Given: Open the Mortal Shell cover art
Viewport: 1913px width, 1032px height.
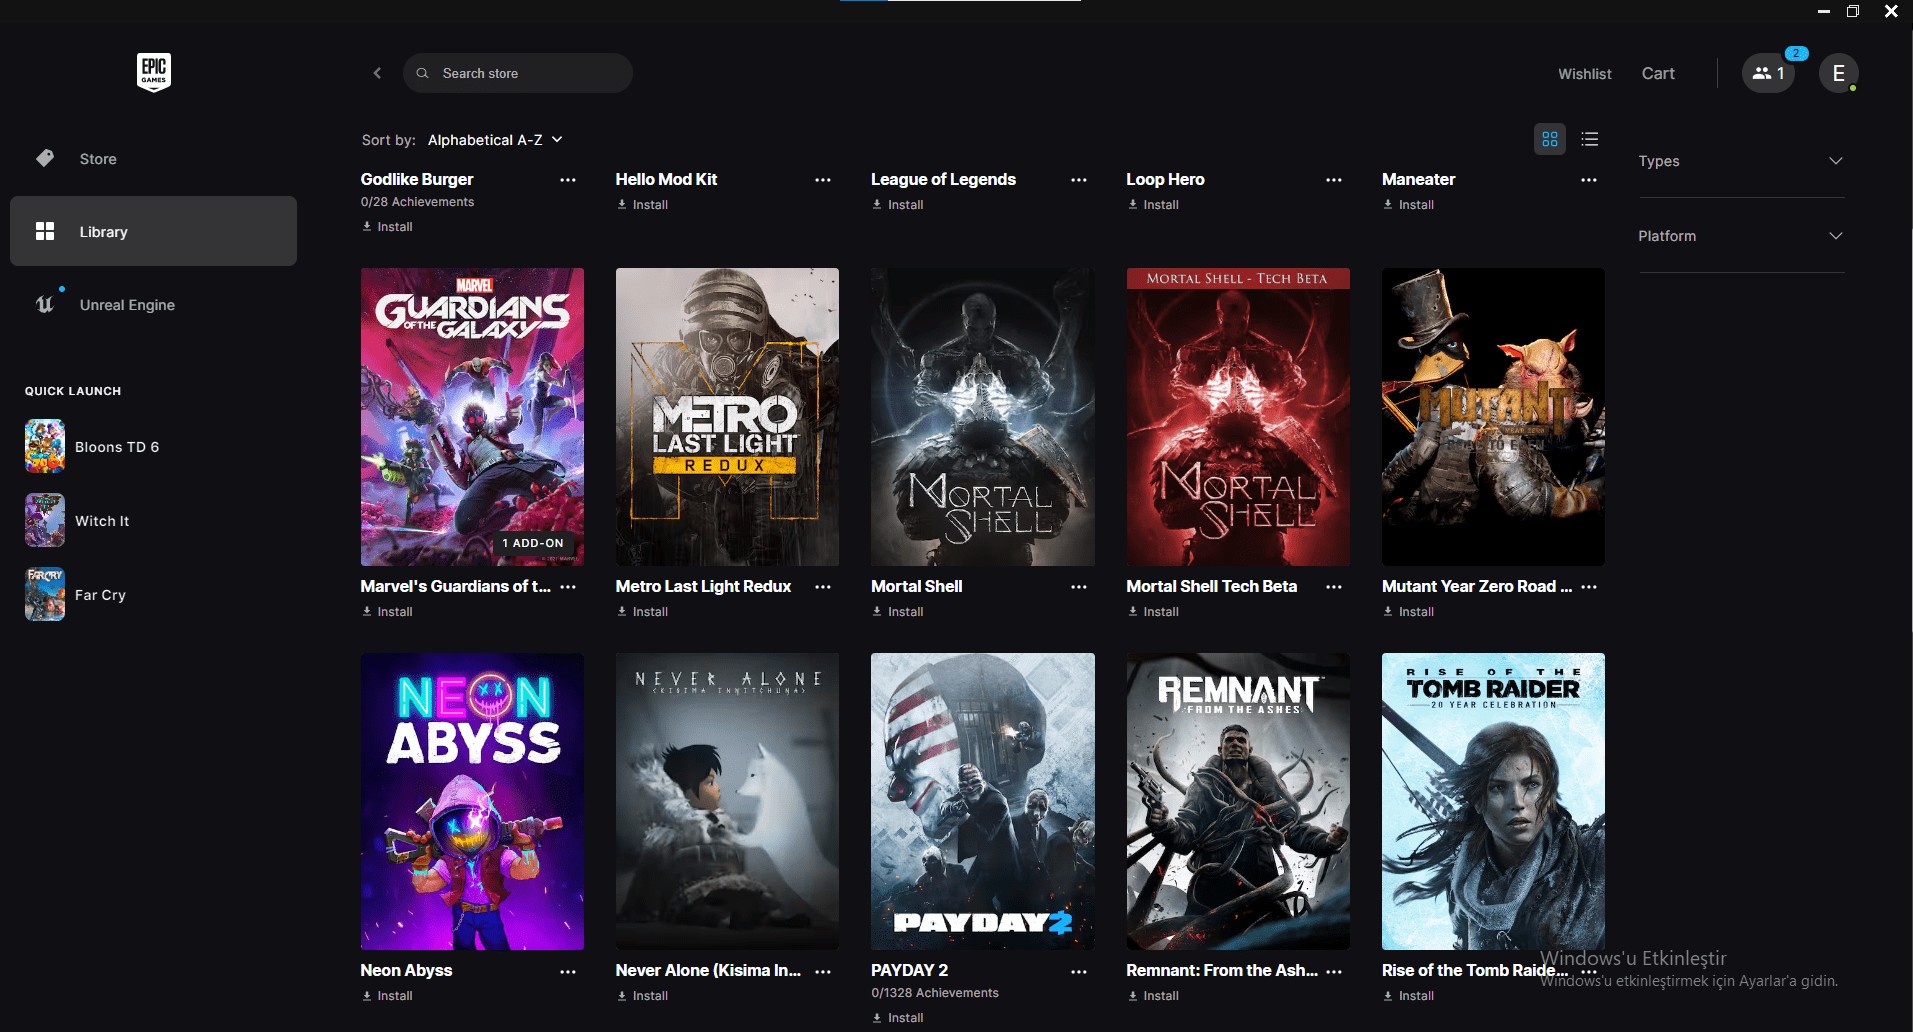Looking at the screenshot, I should point(983,416).
